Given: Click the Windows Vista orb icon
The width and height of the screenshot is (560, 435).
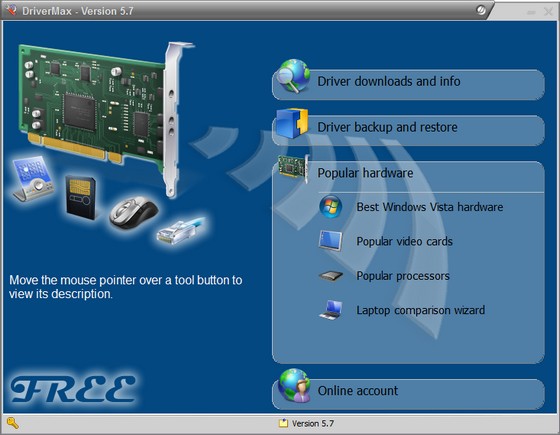Looking at the screenshot, I should pyautogui.click(x=330, y=206).
